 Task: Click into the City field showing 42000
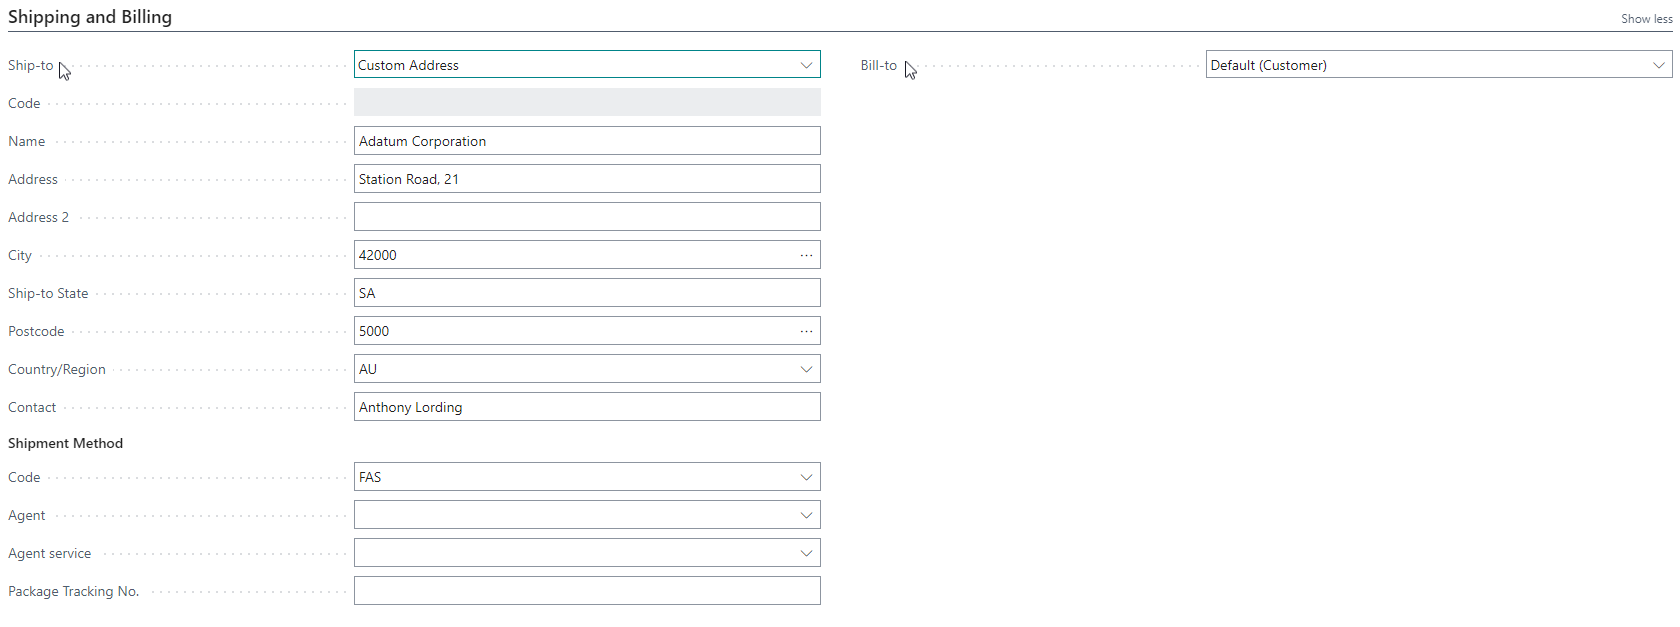click(x=574, y=255)
